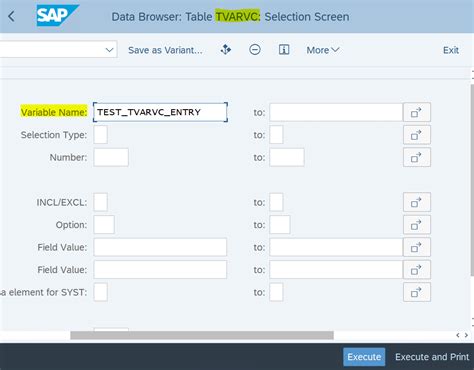Click the Variable Name input field
This screenshot has width=474, height=370.
click(160, 112)
